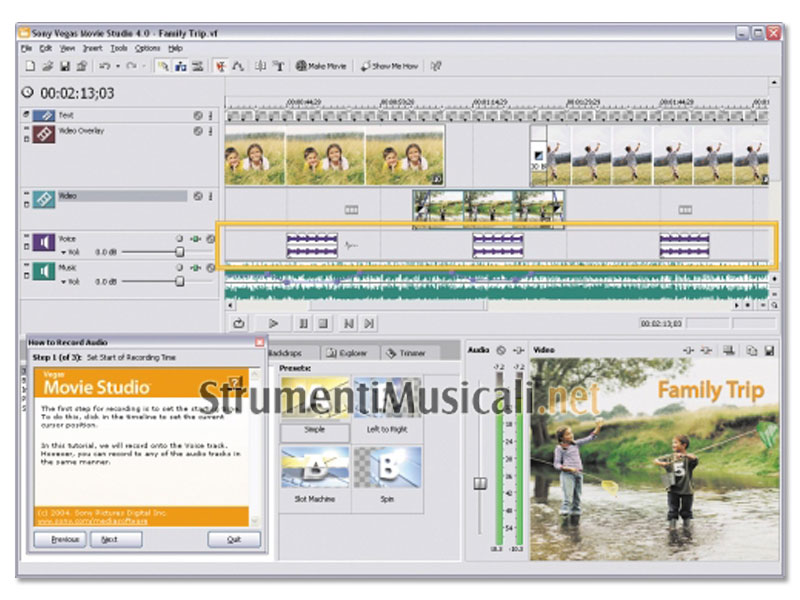Viewport: 800px width, 600px height.
Task: Click Next in the tutorial dialog
Action: pos(115,539)
